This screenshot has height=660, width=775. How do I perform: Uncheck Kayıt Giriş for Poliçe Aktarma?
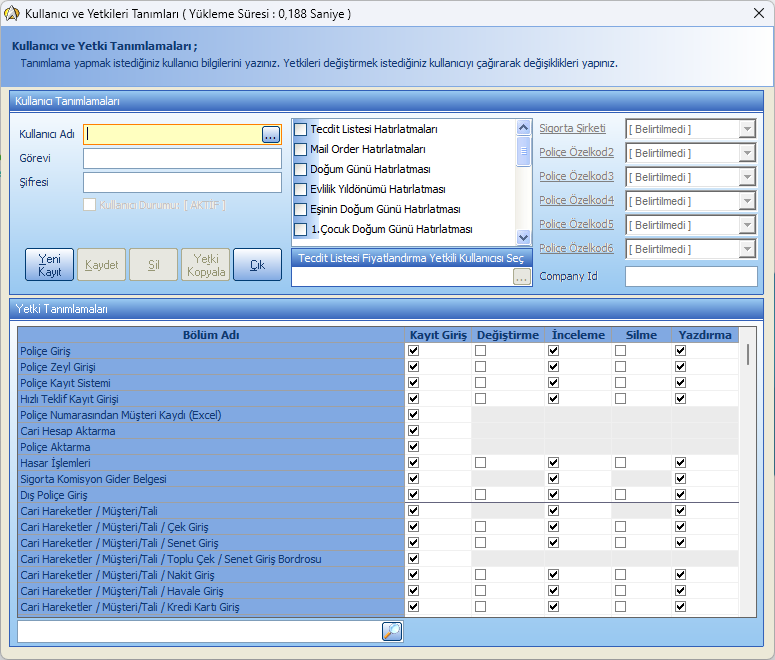pyautogui.click(x=414, y=446)
